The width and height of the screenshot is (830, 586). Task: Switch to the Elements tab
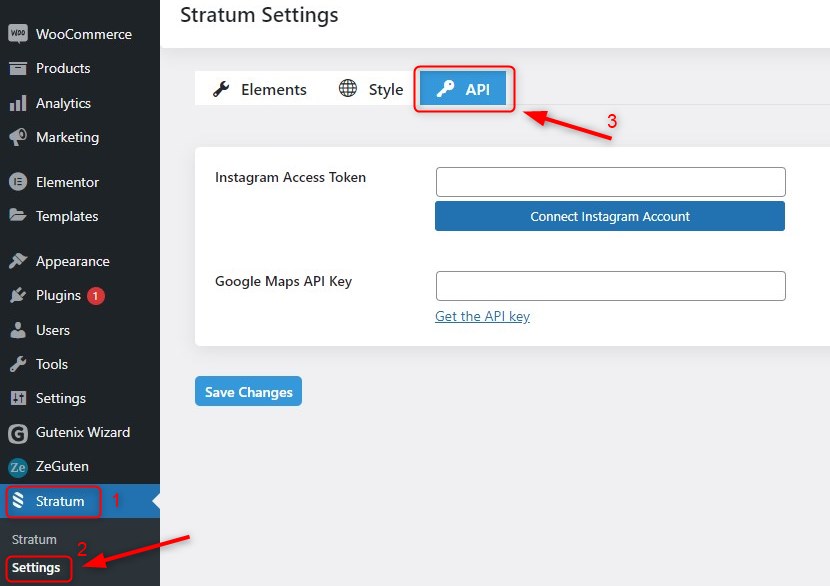tap(259, 89)
